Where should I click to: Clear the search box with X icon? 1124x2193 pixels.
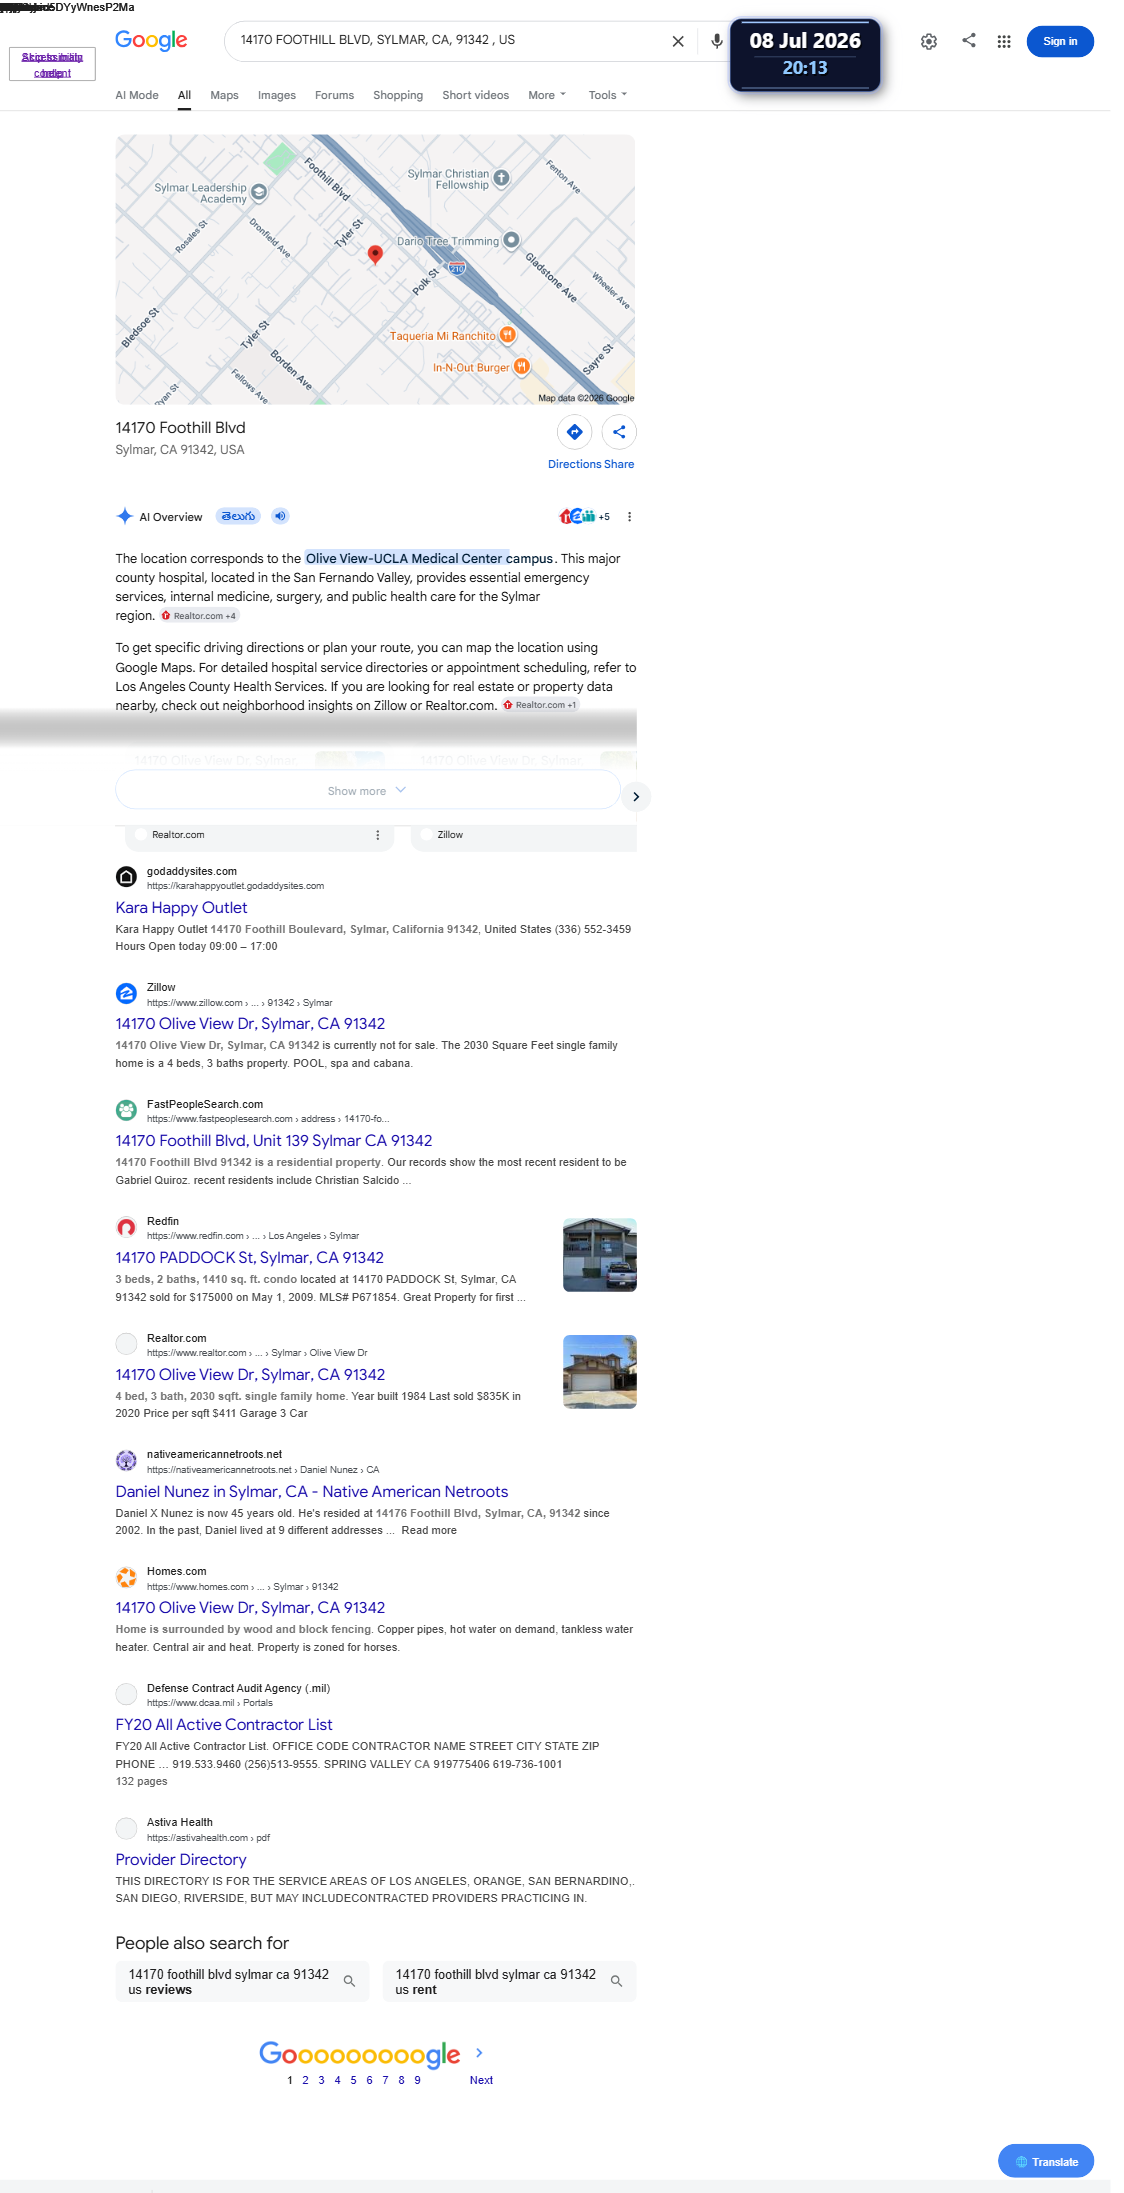click(x=678, y=41)
